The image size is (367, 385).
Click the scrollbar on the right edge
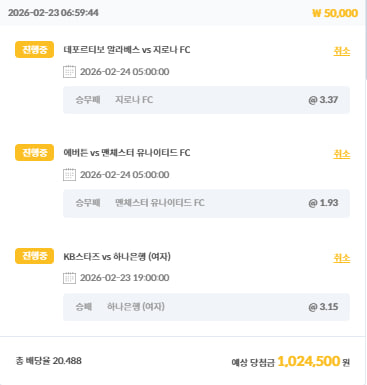point(366,40)
